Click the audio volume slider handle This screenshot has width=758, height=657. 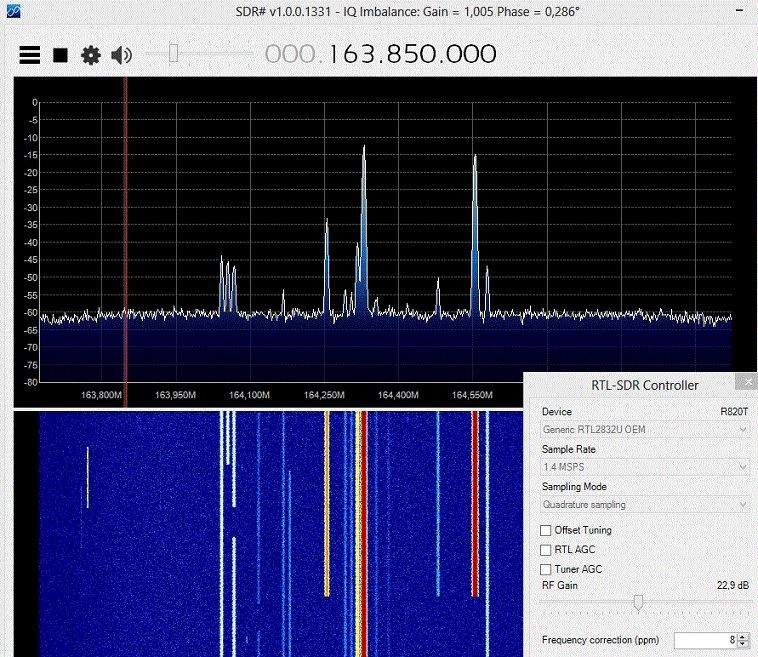point(173,54)
